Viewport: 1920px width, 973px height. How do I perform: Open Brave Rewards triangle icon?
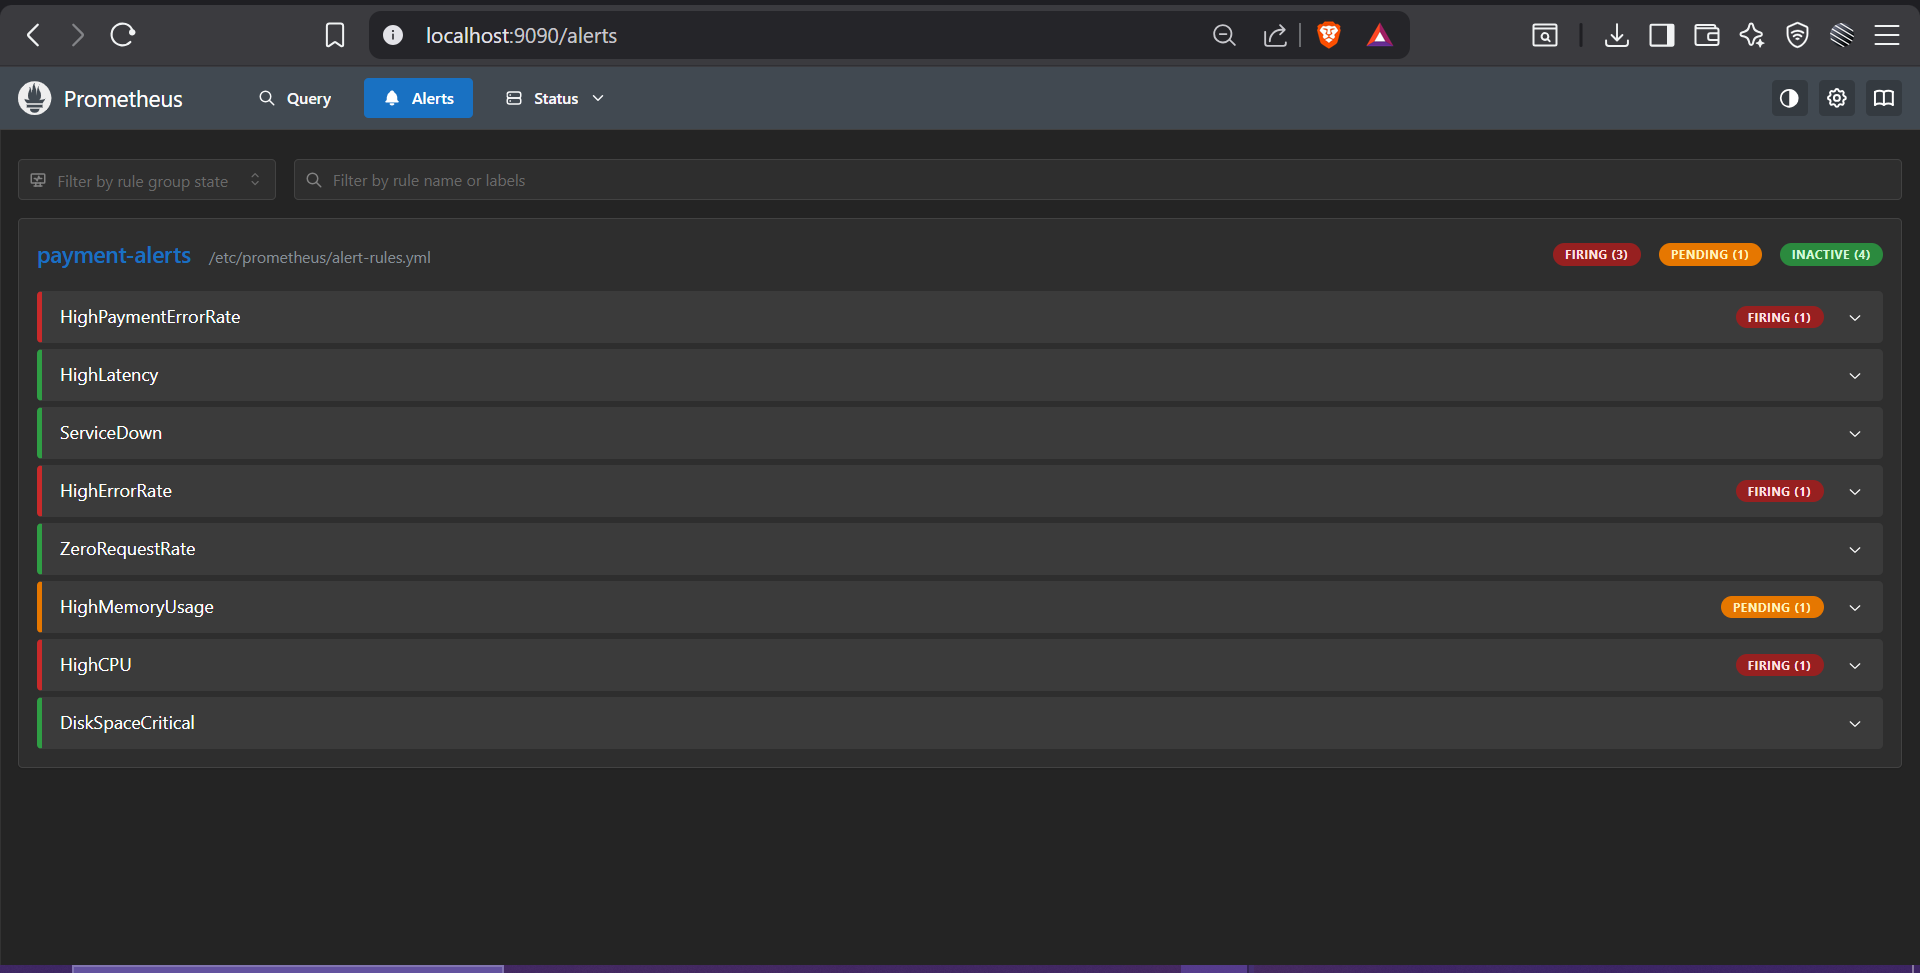pos(1379,35)
